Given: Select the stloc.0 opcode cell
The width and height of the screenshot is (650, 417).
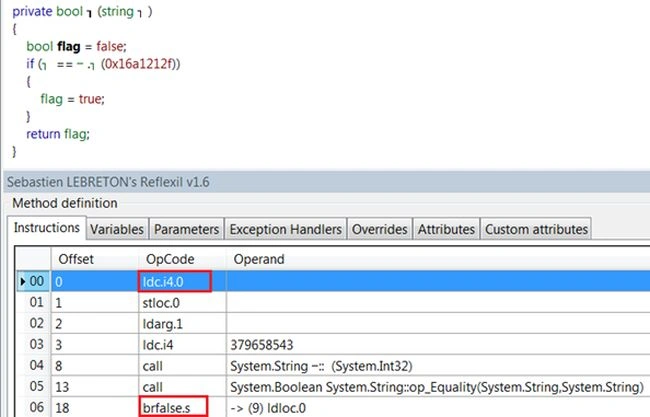Looking at the screenshot, I should click(x=182, y=303).
